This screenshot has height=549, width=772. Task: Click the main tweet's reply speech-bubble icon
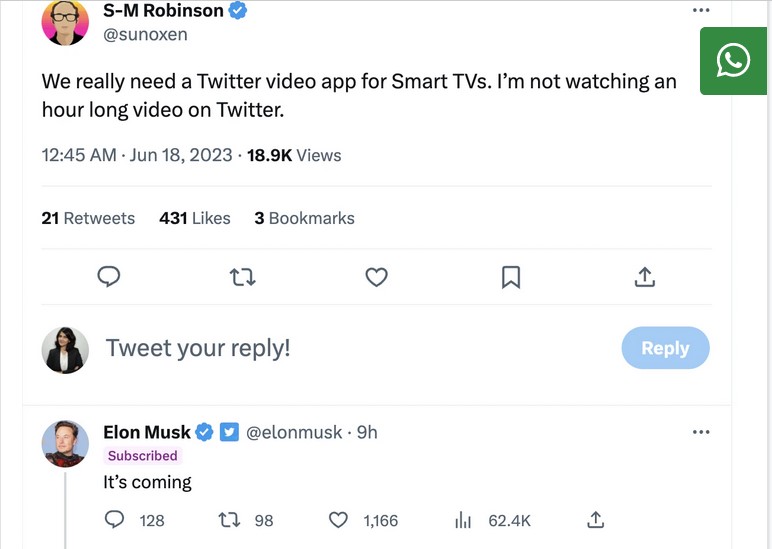click(109, 277)
